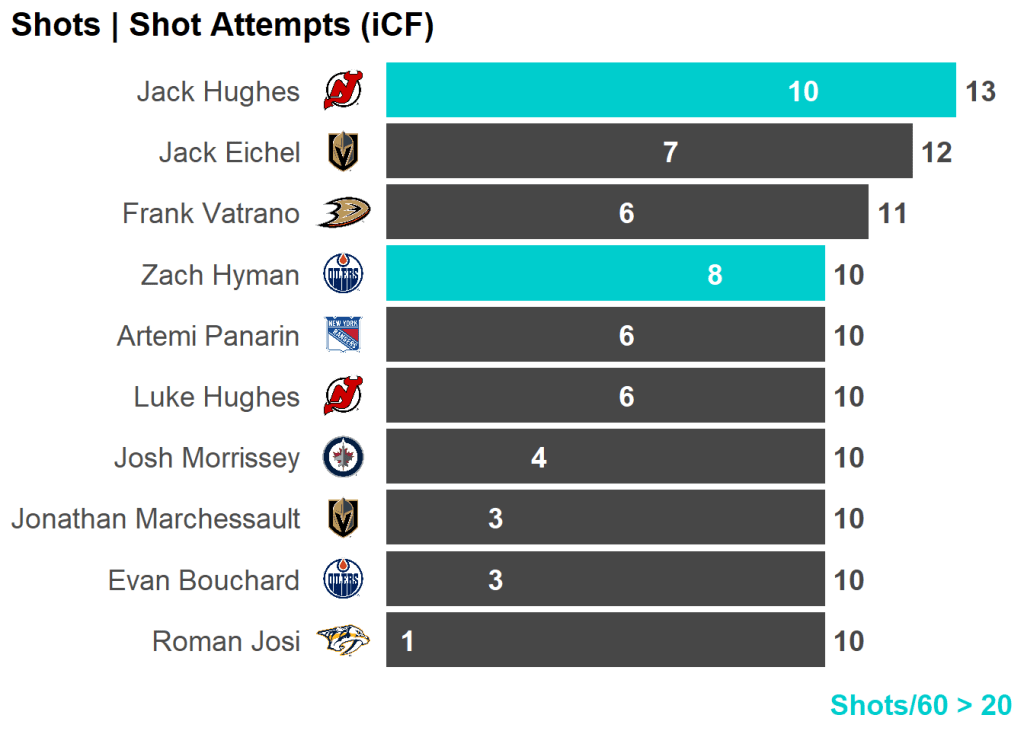This screenshot has height=731, width=1024.
Task: Select the Winnipeg Jets logo
Action: (343, 458)
